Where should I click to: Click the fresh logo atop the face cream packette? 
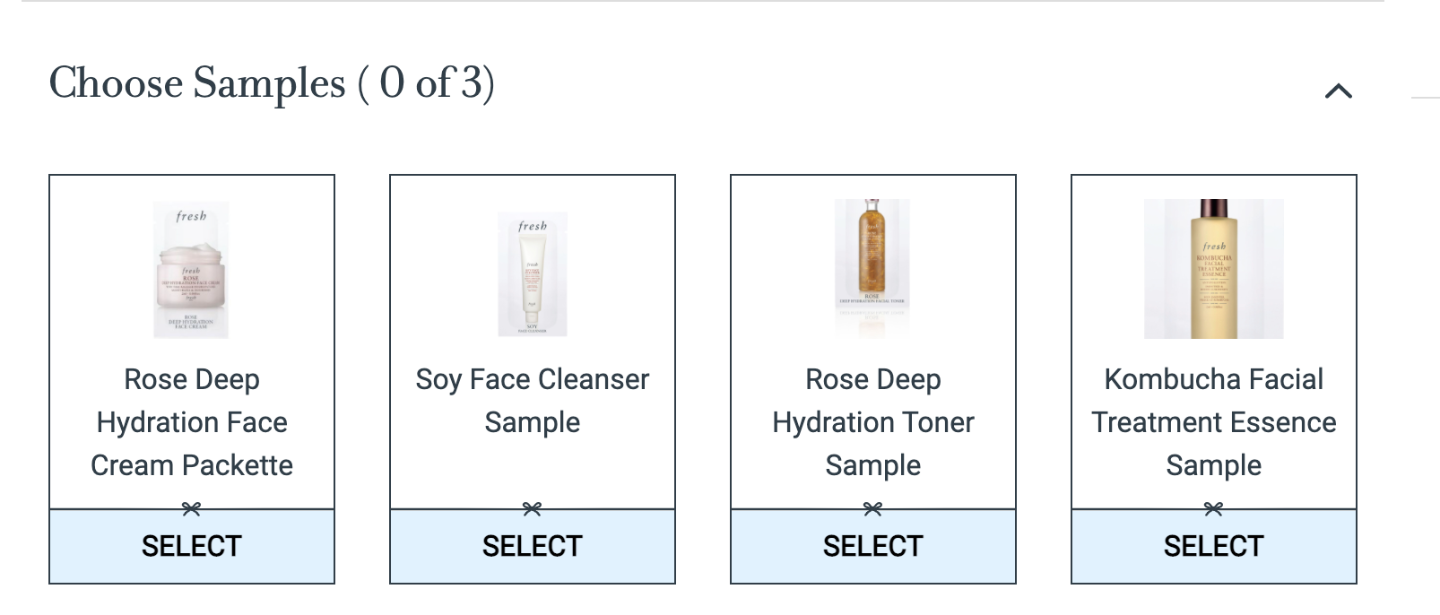(191, 216)
